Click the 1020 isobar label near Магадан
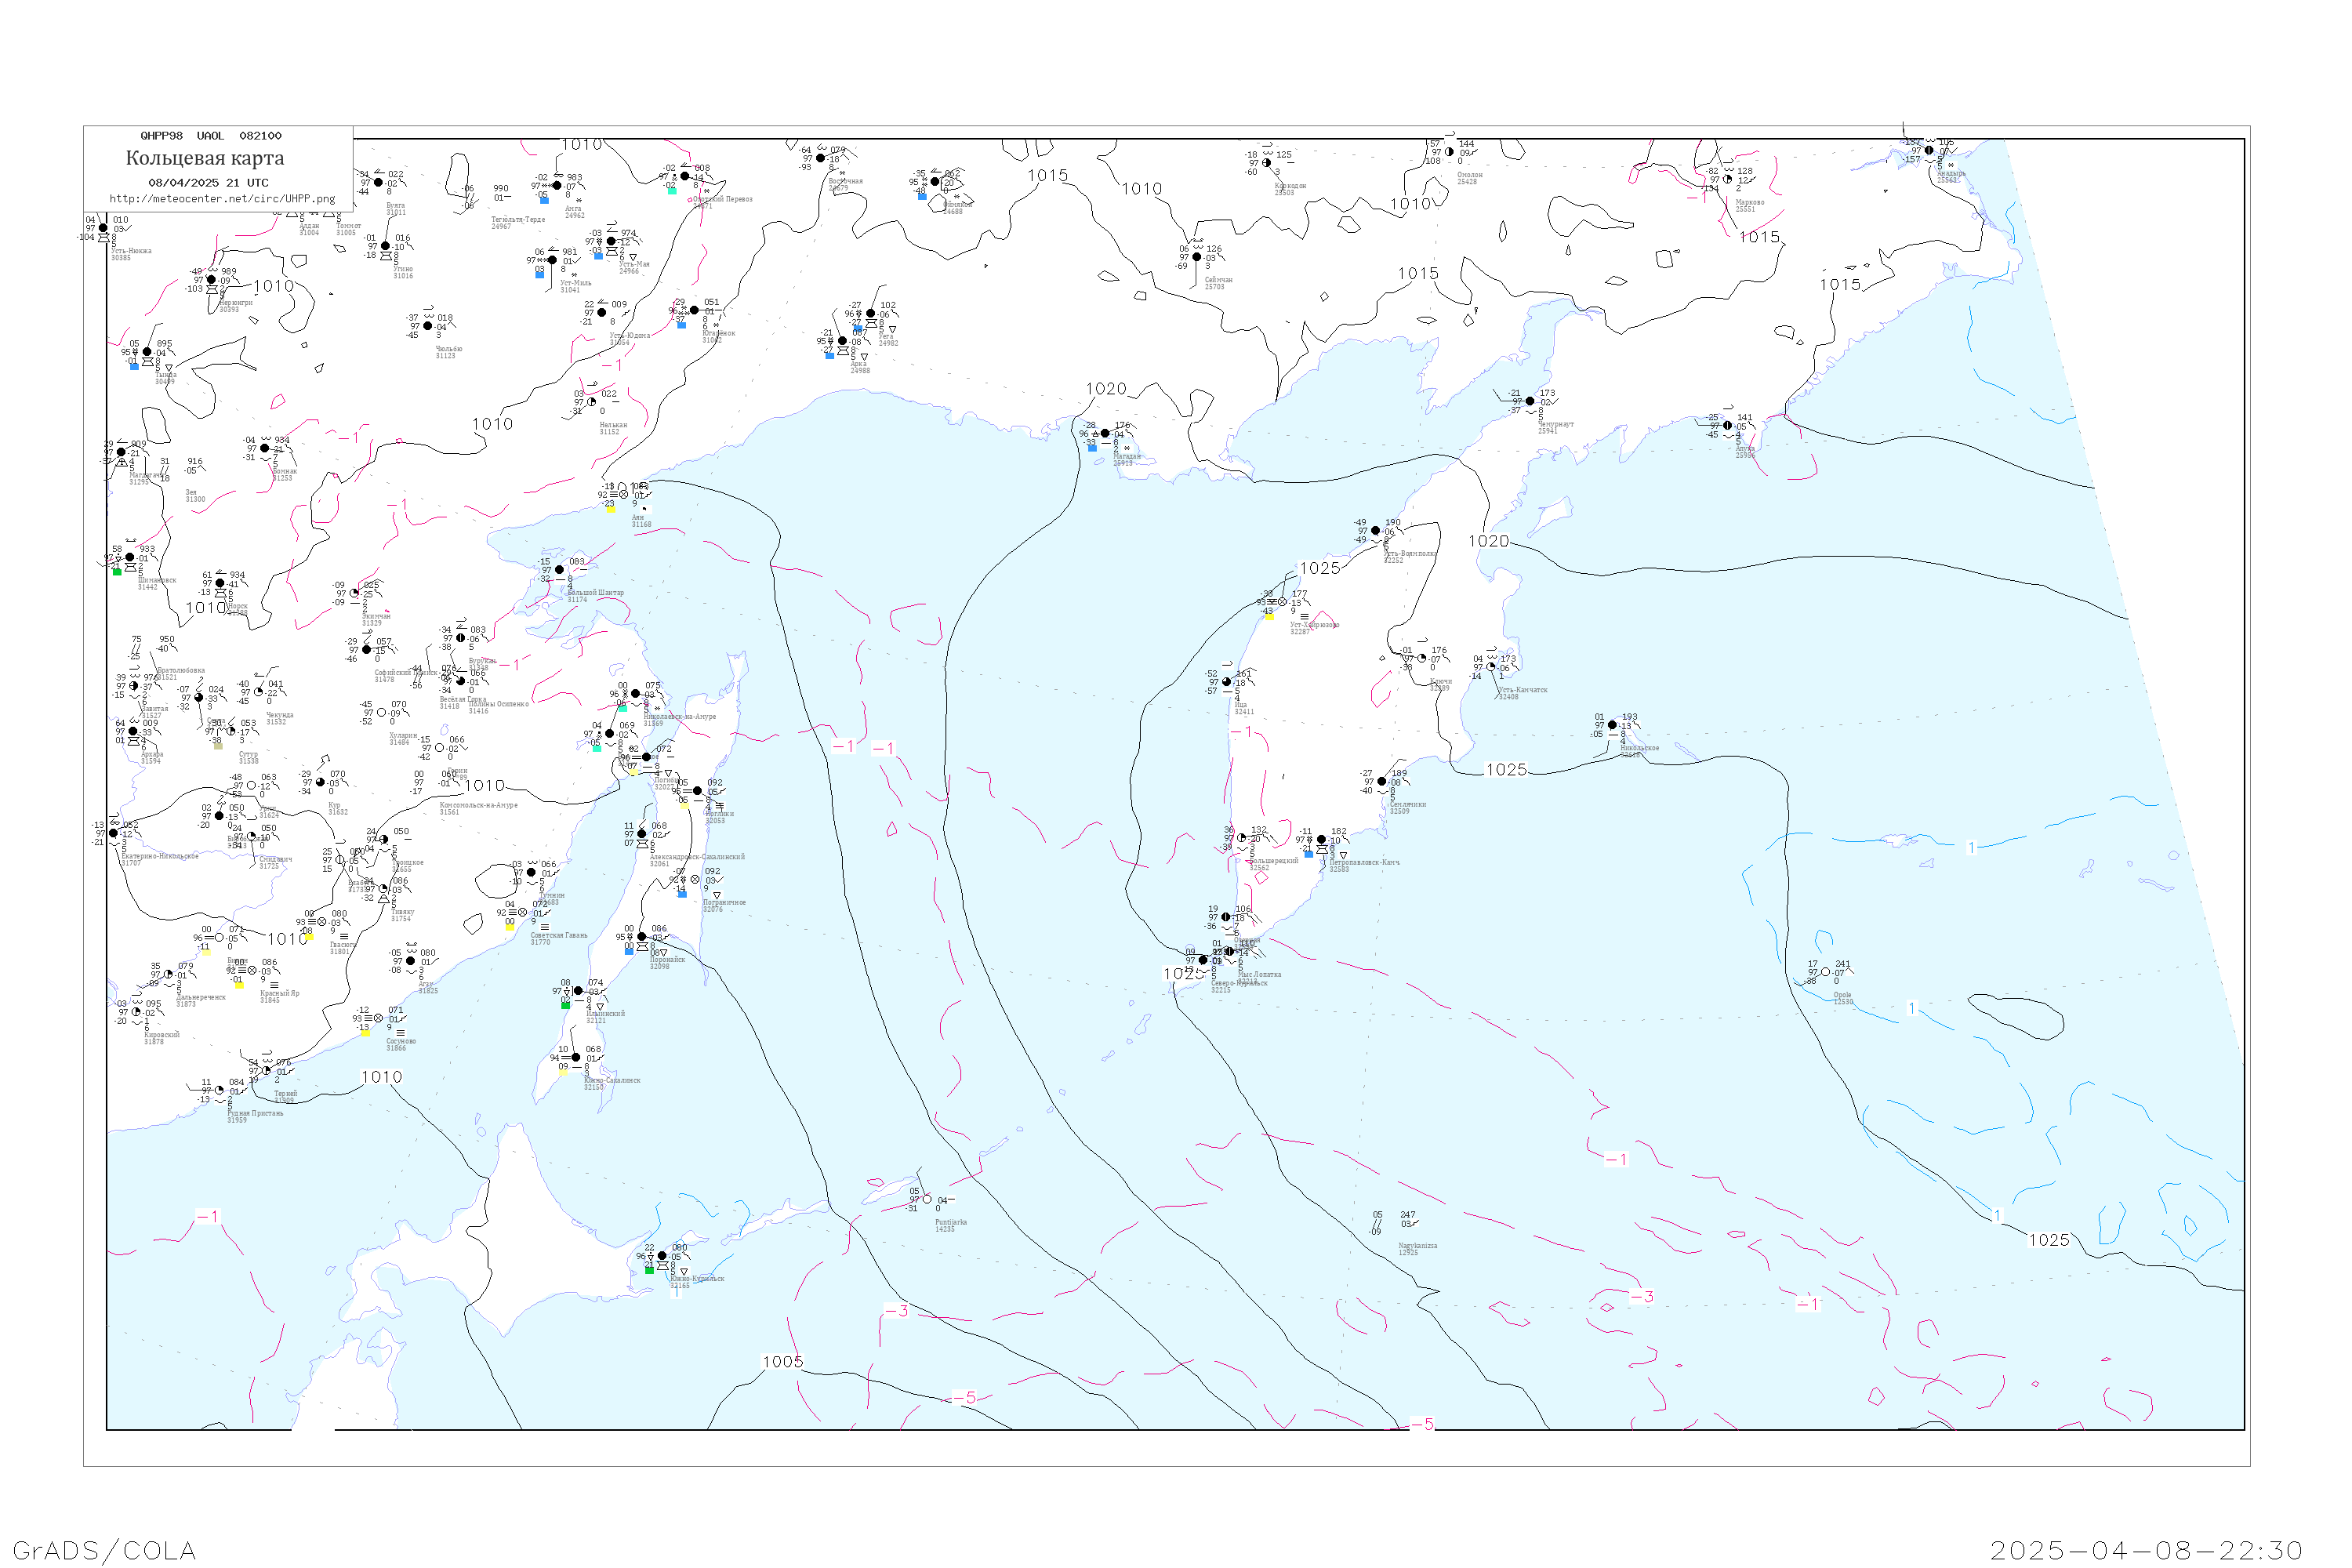The width and height of the screenshot is (2352, 1568). coord(1106,389)
